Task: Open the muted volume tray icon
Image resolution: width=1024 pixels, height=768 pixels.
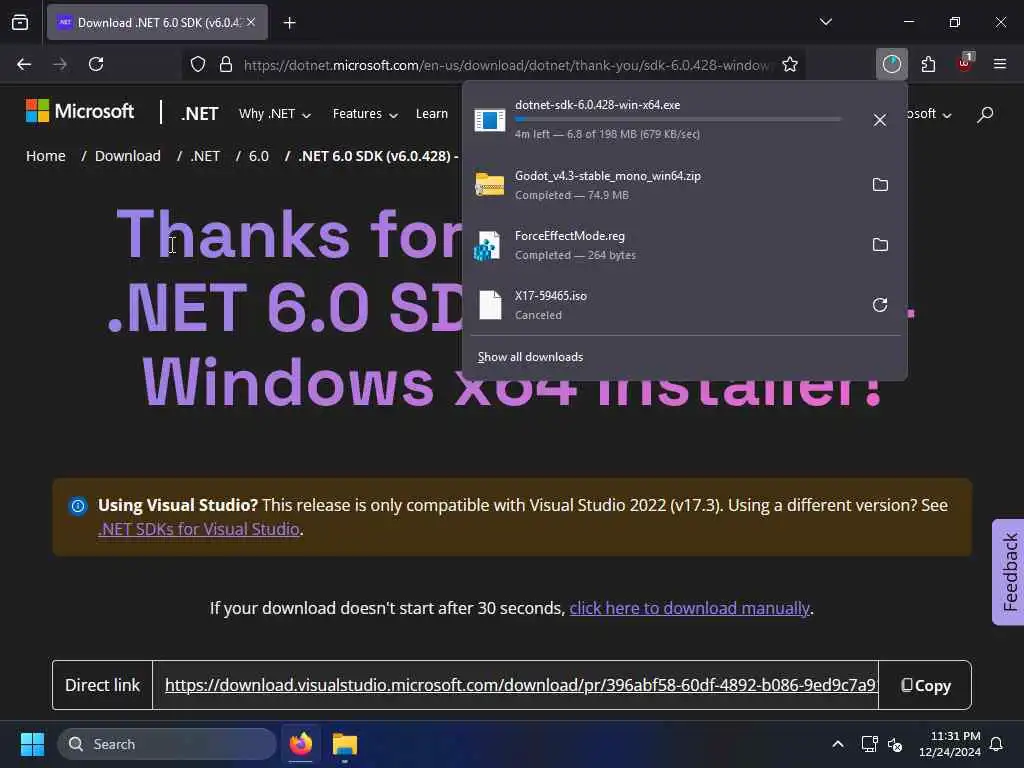Action: (895, 744)
